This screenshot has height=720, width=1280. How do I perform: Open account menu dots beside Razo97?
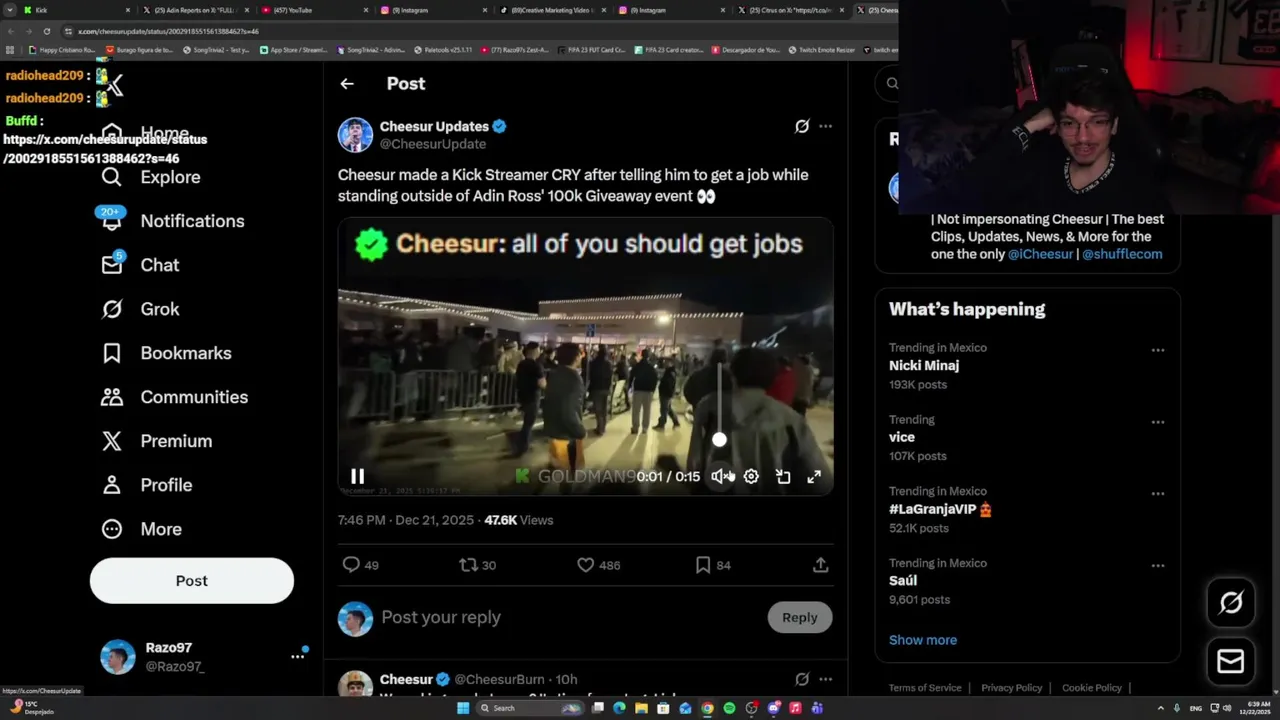point(297,656)
